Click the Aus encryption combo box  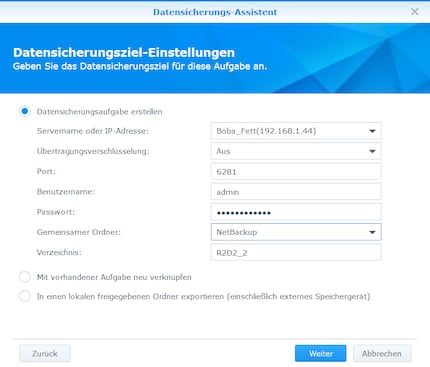(296, 151)
